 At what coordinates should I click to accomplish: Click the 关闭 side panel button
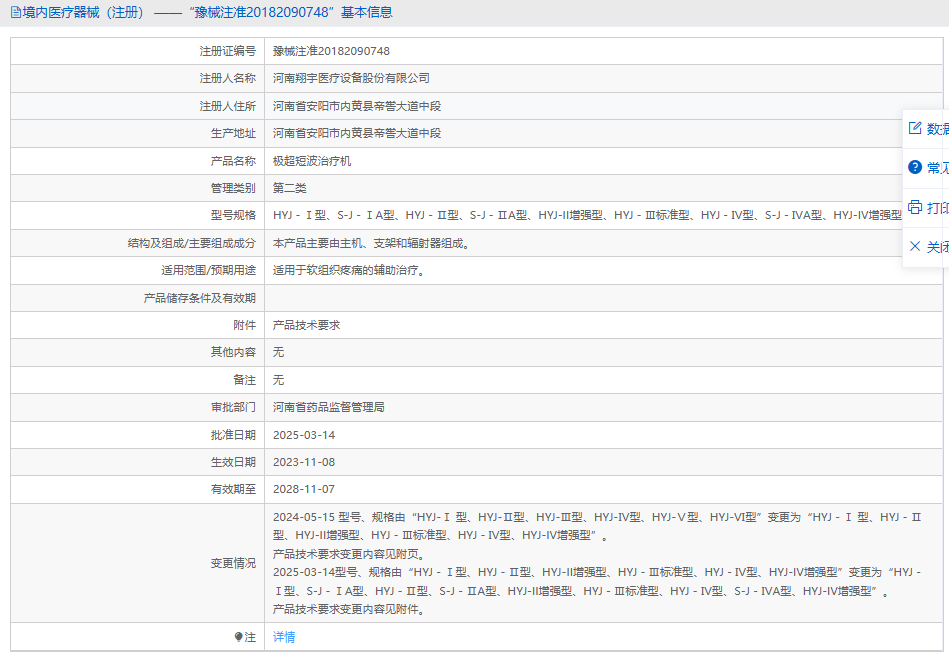(x=926, y=247)
